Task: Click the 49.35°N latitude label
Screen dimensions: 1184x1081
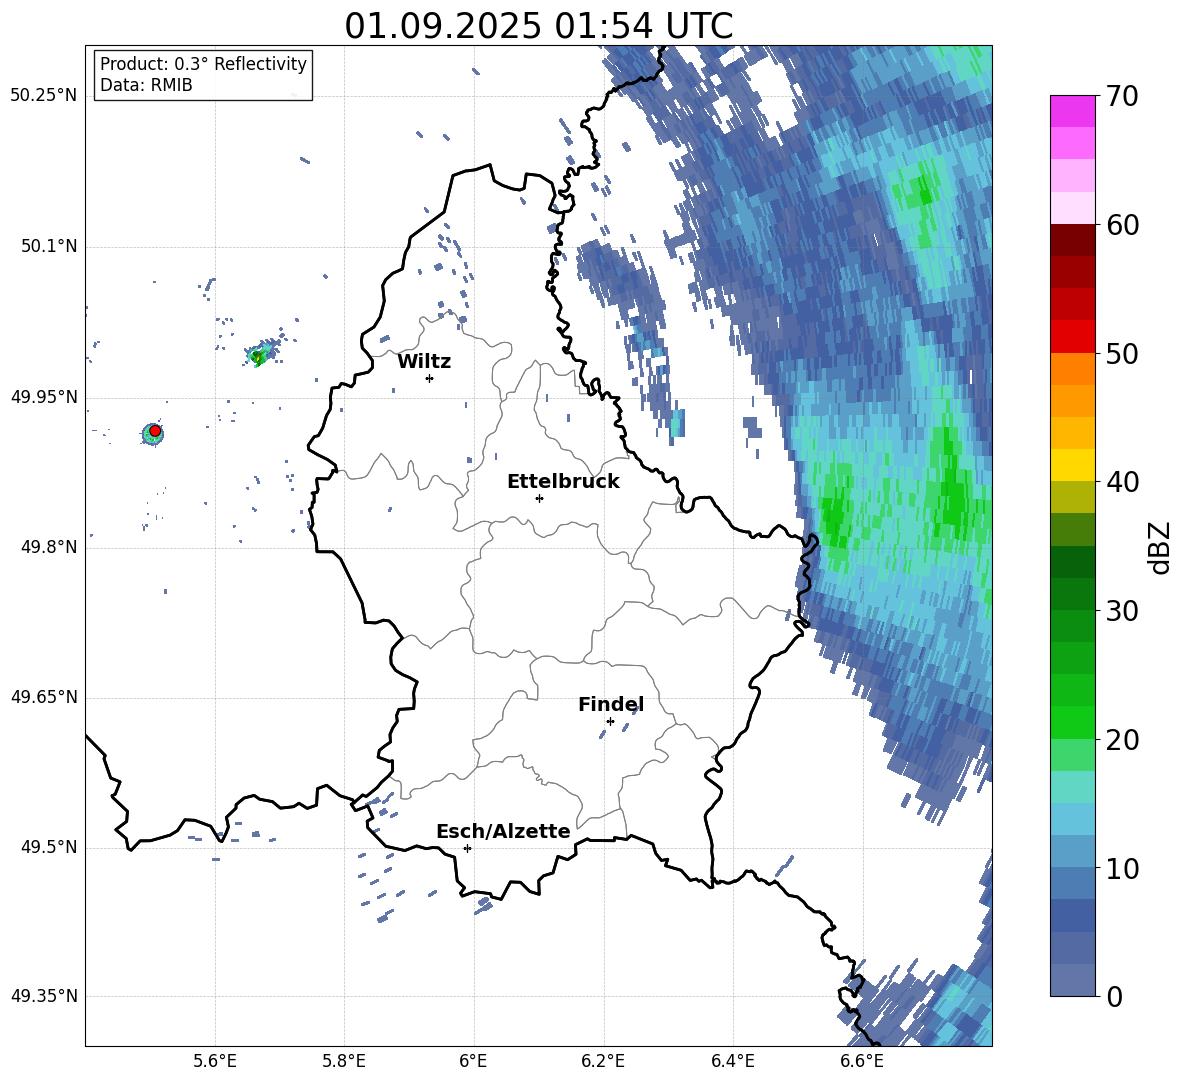Action: click(44, 996)
